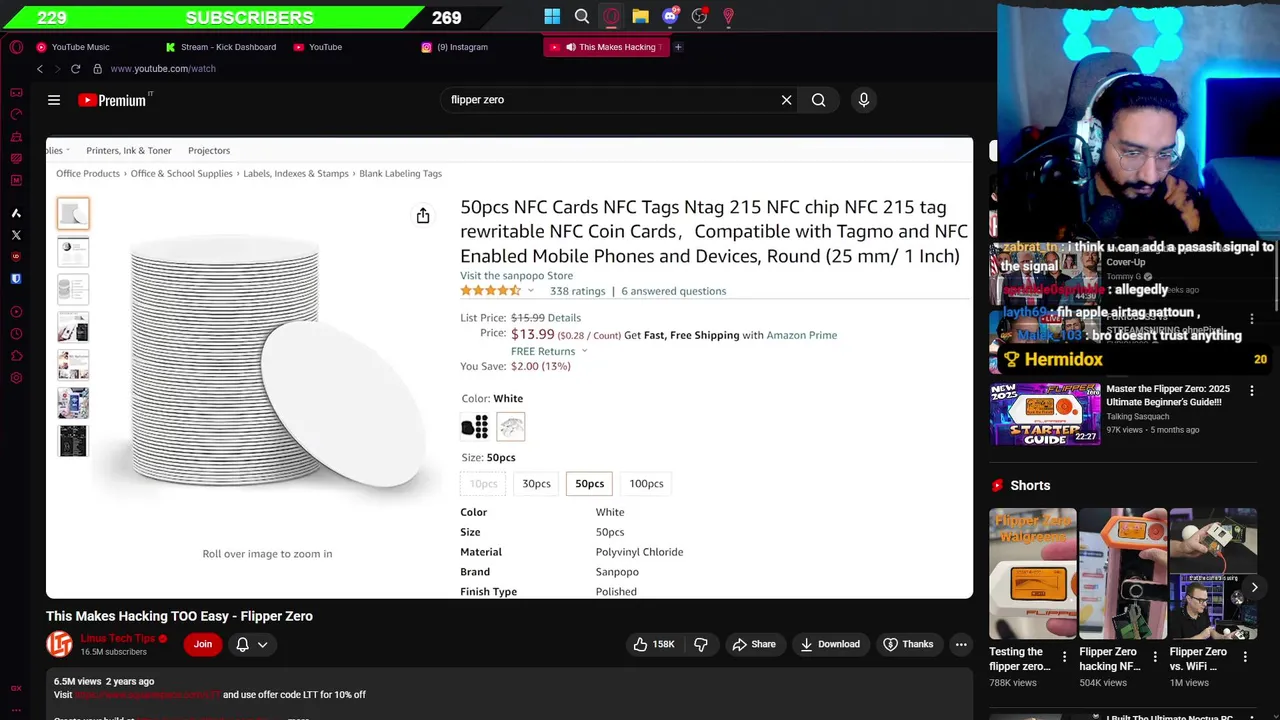Open OBS Studio from taskbar

[x=700, y=16]
